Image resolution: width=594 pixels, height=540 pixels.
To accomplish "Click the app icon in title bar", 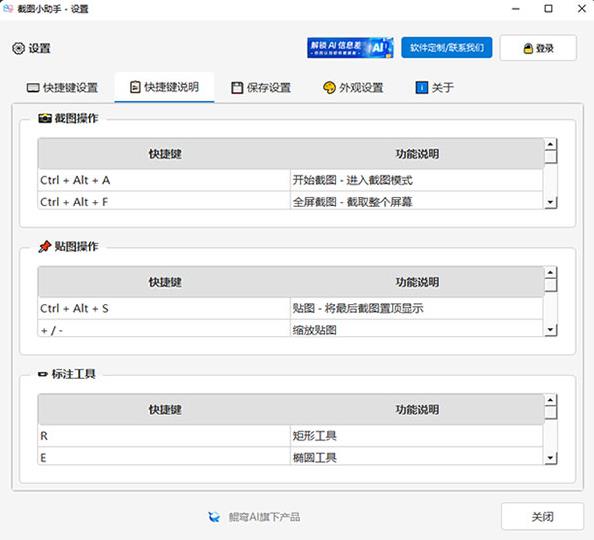I will point(8,8).
